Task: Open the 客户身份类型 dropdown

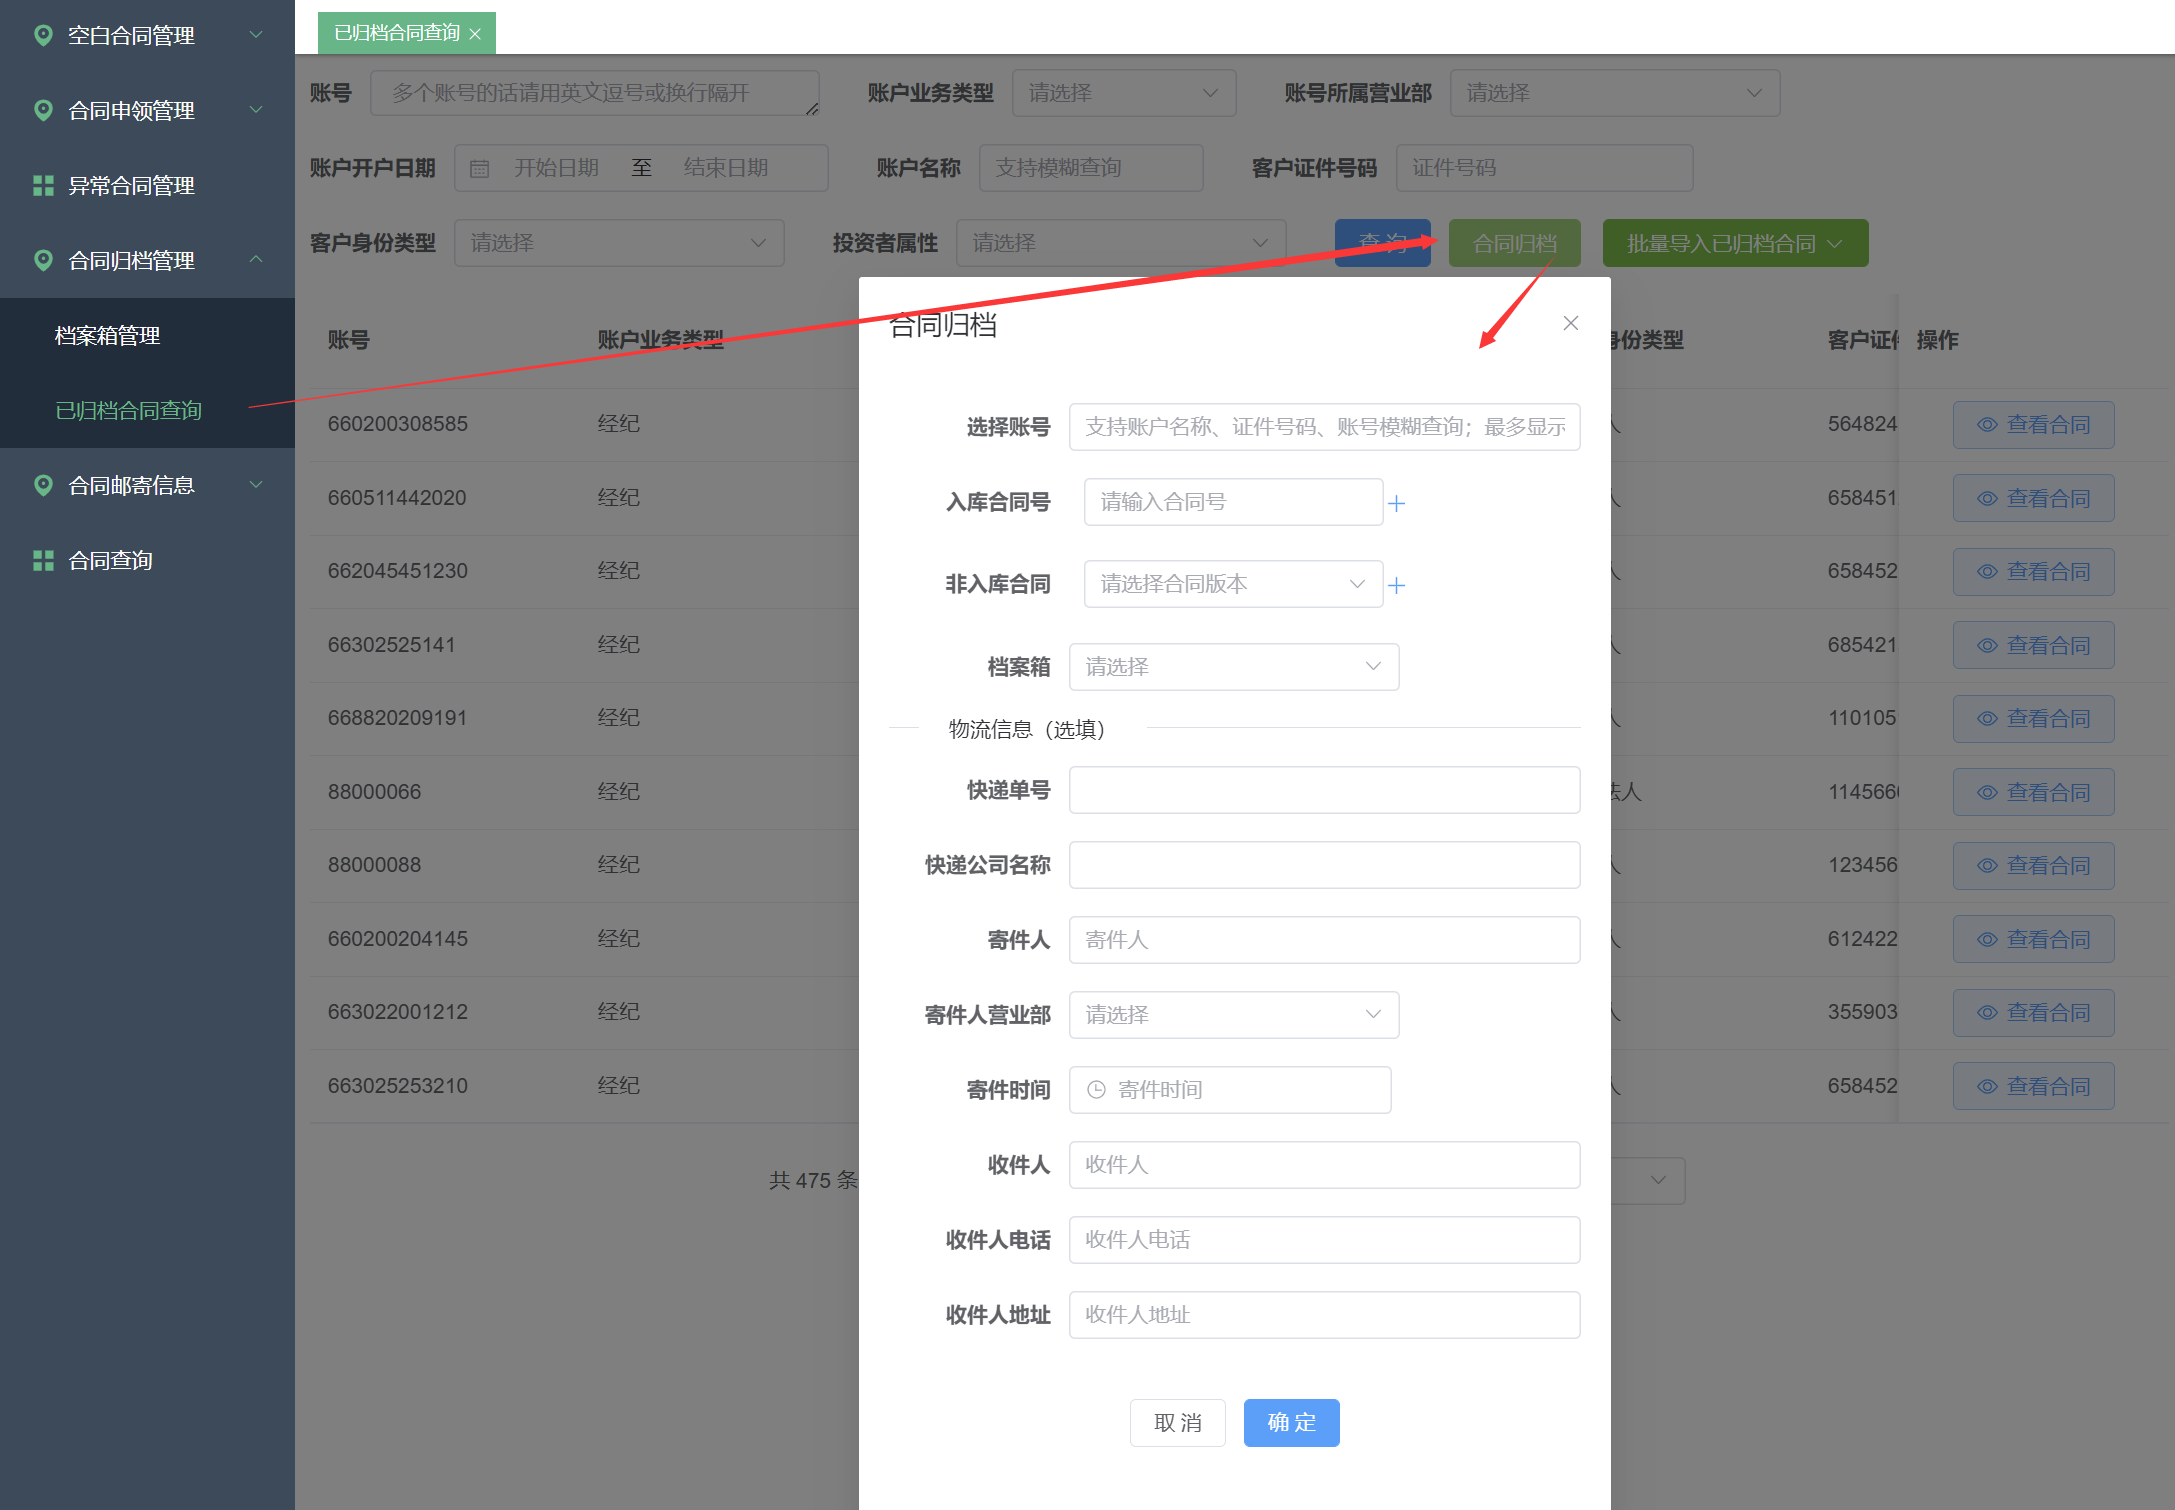Action: 619,243
